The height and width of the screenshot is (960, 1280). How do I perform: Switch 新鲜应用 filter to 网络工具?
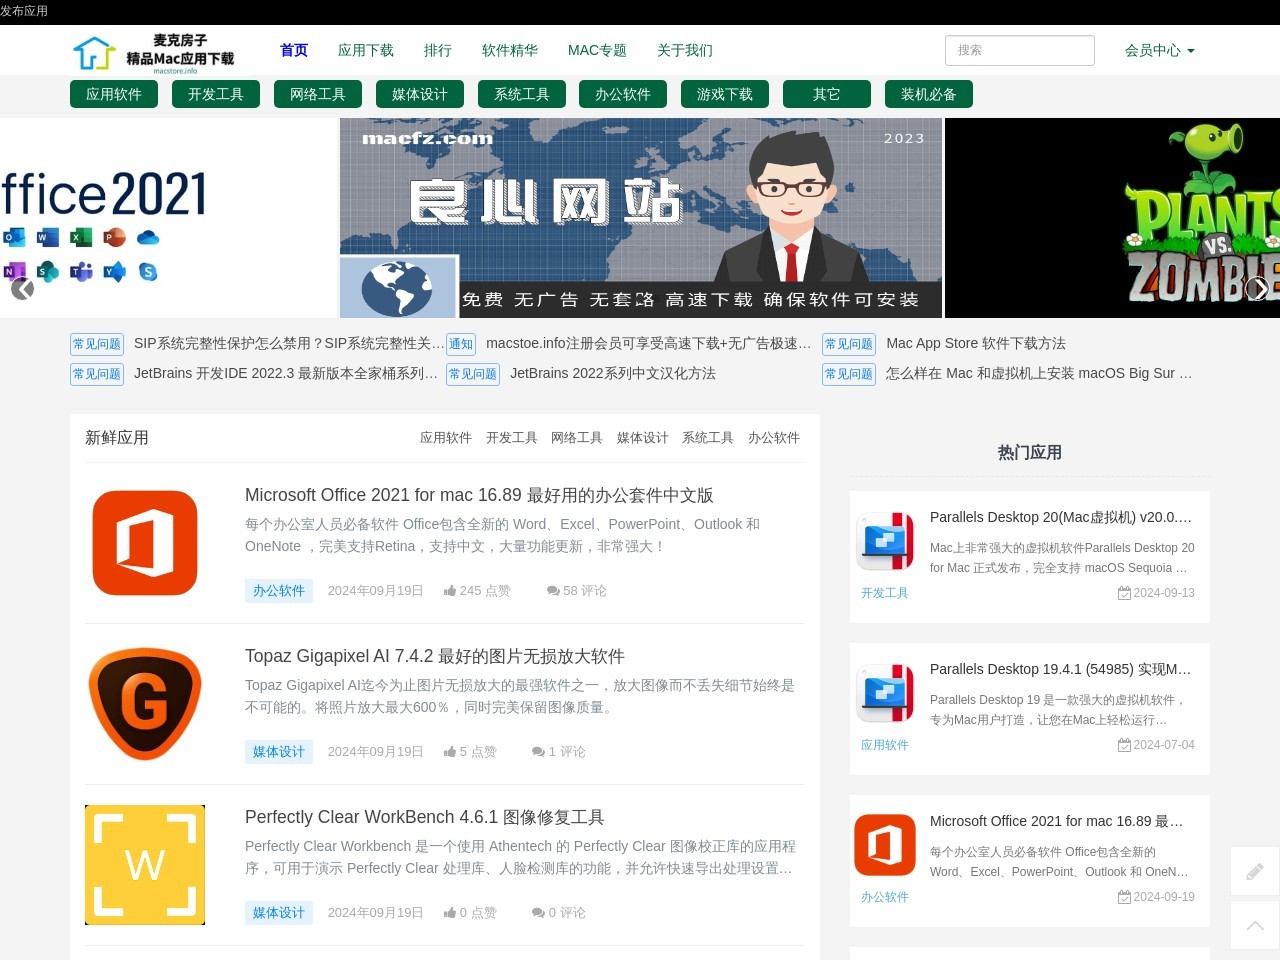tap(577, 438)
